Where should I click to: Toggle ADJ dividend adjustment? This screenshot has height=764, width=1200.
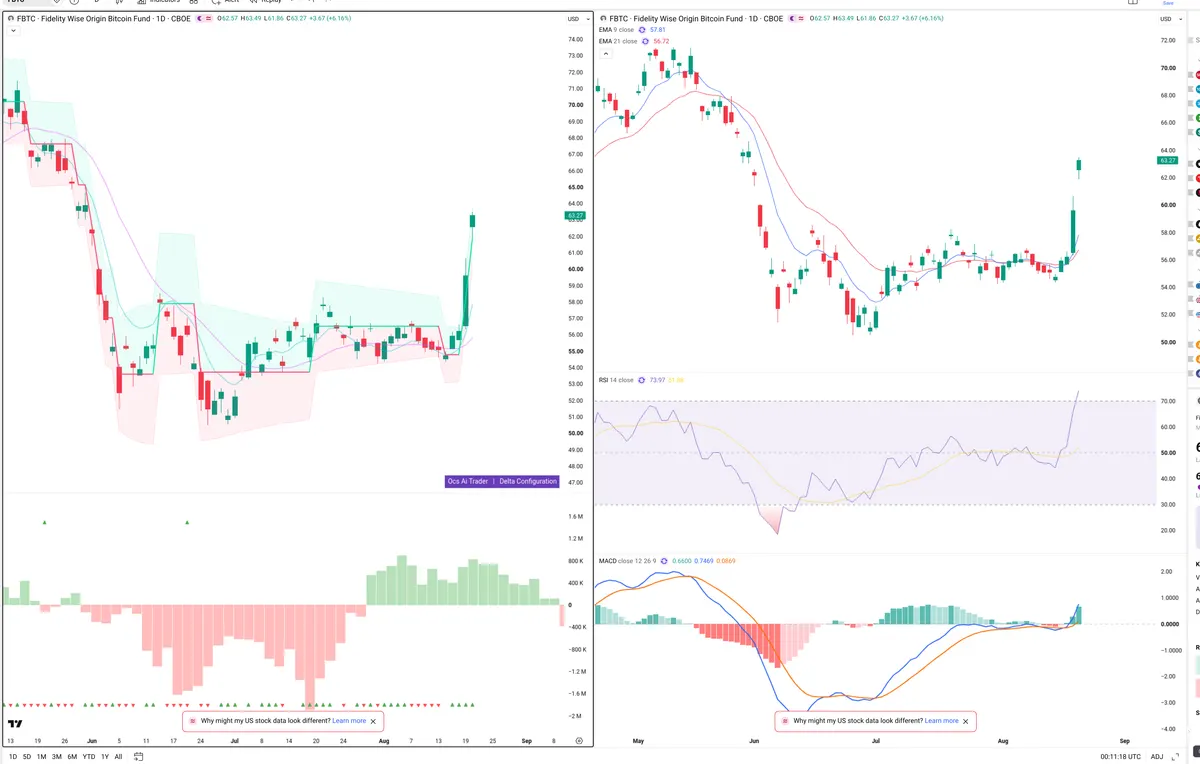(1157, 757)
